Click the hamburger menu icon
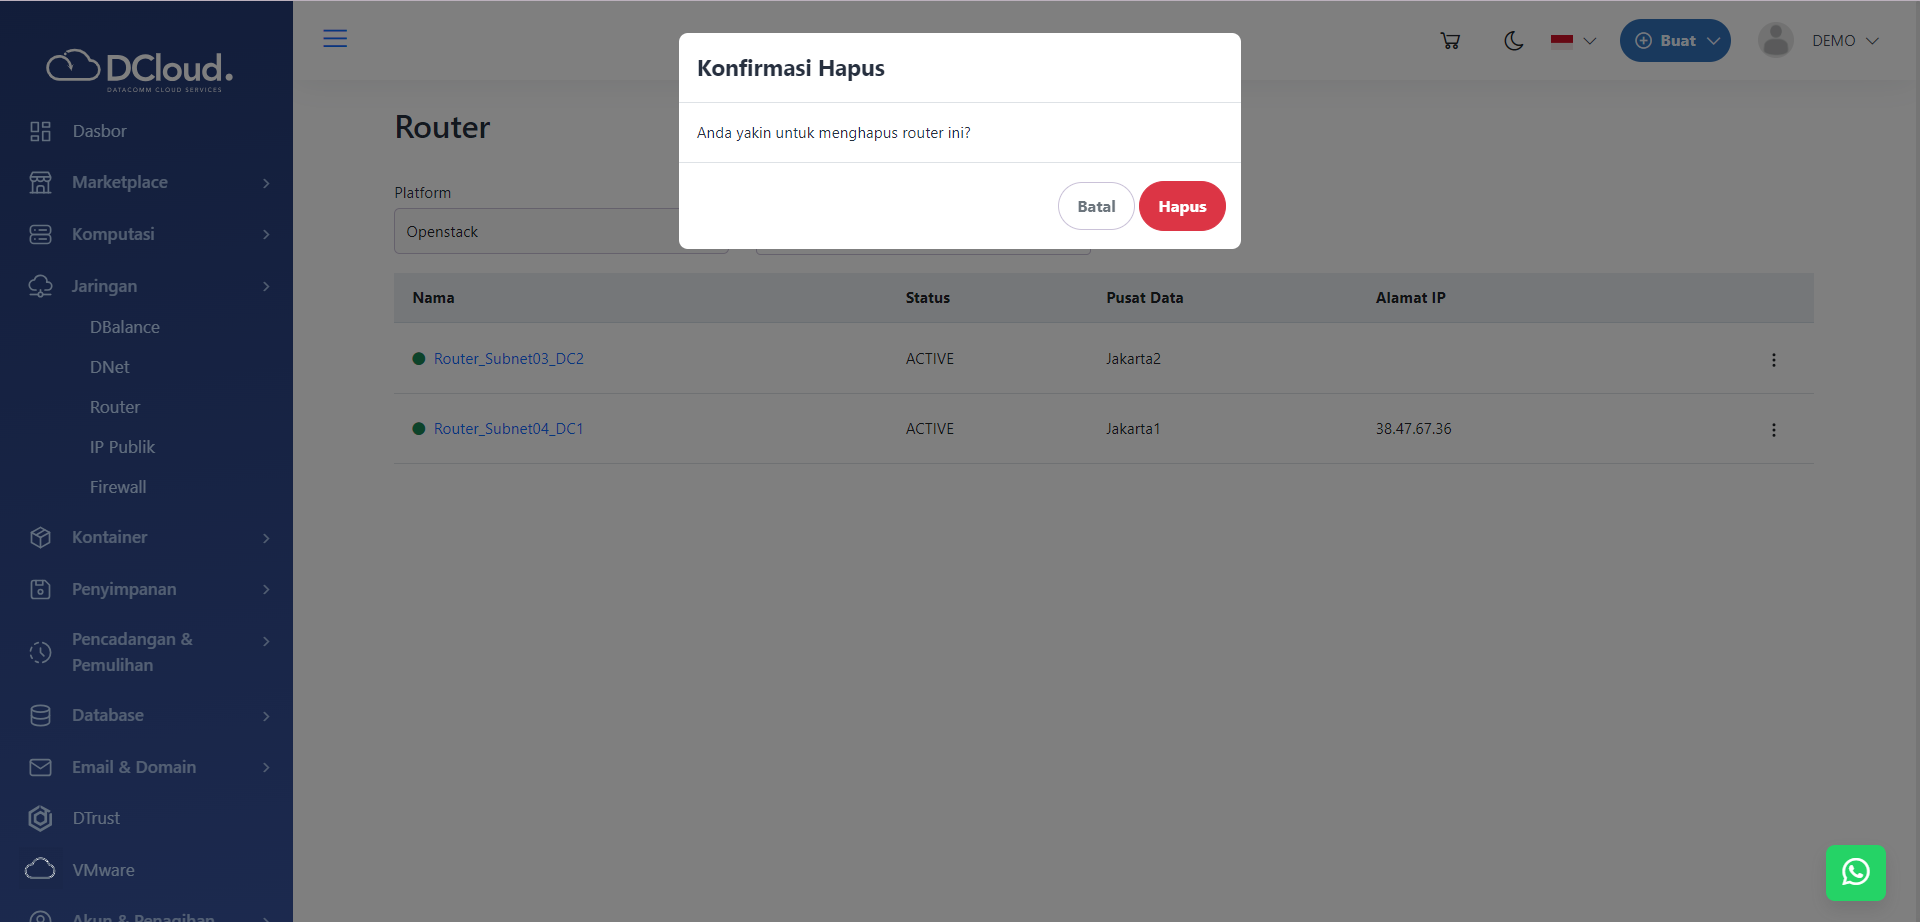The image size is (1920, 922). (335, 39)
